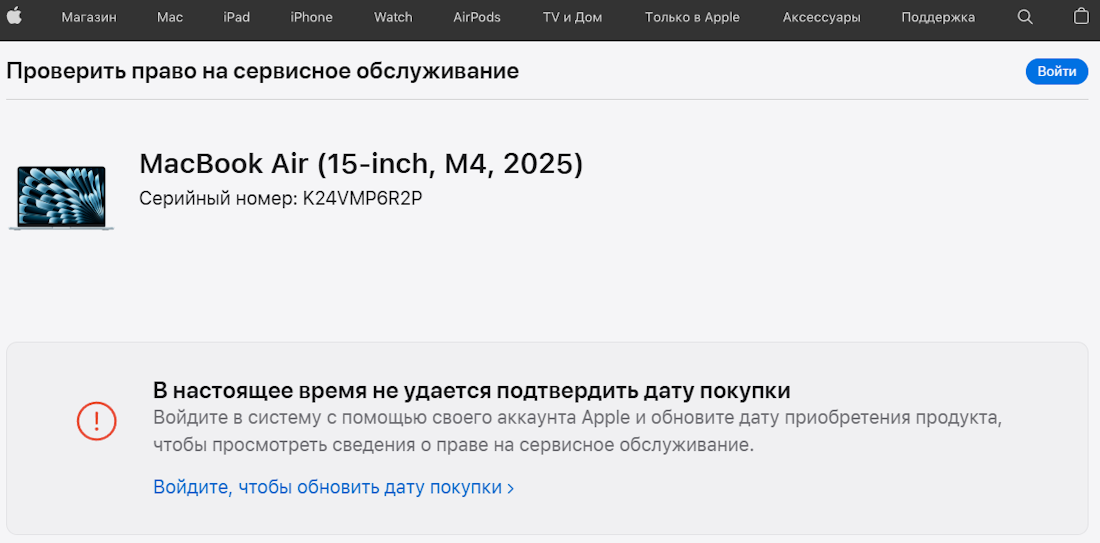Screen dimensions: 1100x543
Task: Open the search magnifier icon
Action: (x=1025, y=17)
